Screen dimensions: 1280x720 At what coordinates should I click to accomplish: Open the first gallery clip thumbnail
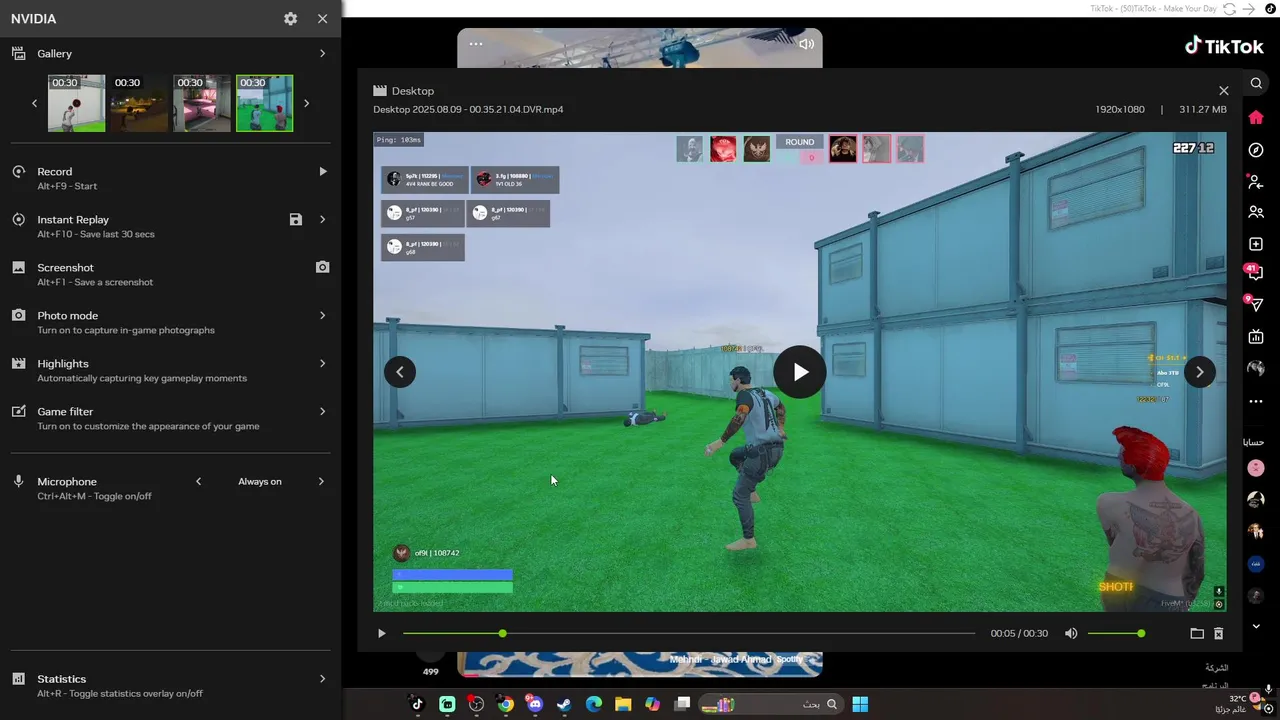click(x=76, y=103)
